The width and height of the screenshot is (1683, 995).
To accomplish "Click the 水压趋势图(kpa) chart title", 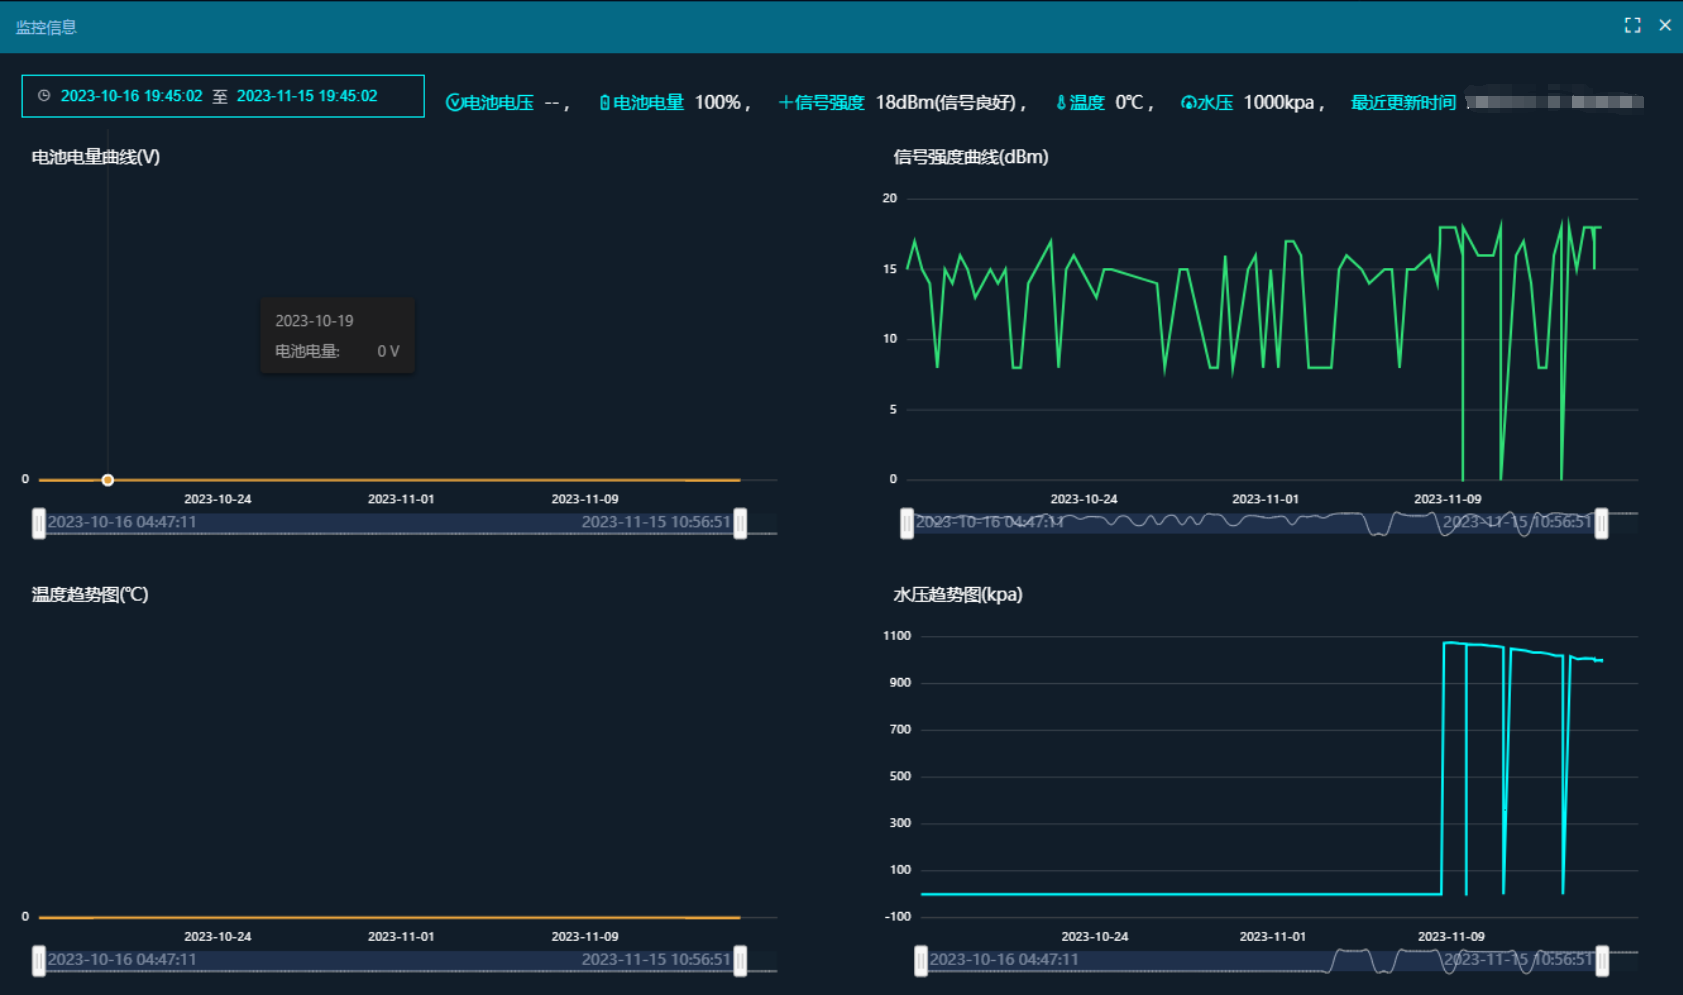I will (957, 594).
